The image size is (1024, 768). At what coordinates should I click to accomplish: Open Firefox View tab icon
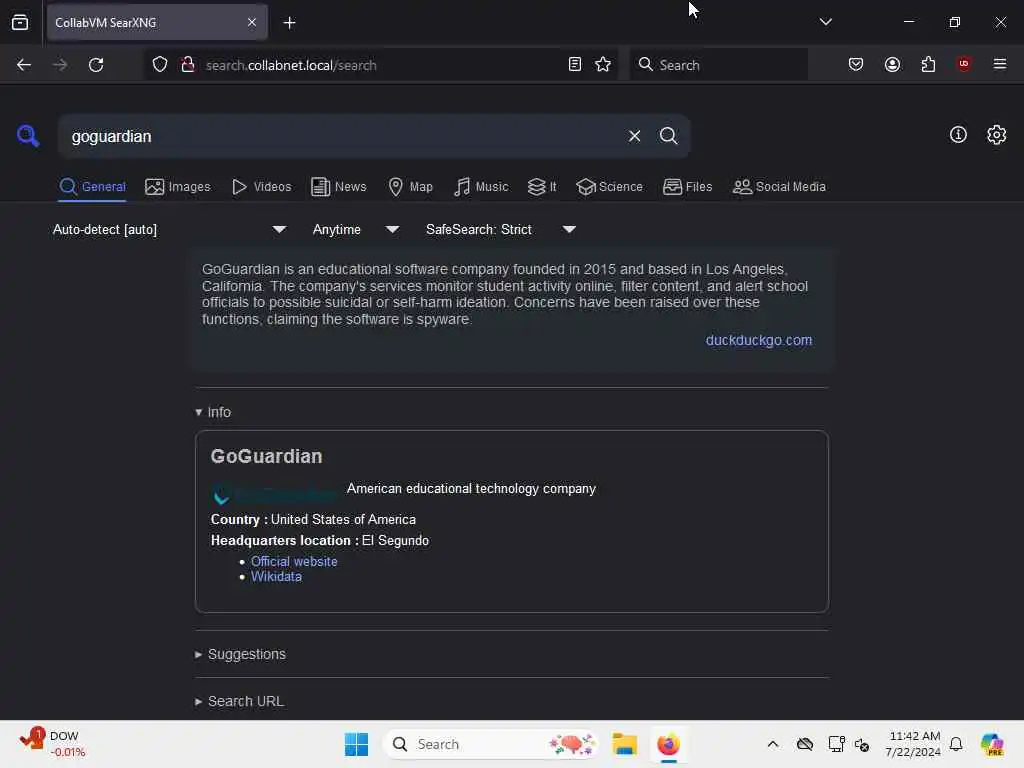(20, 23)
